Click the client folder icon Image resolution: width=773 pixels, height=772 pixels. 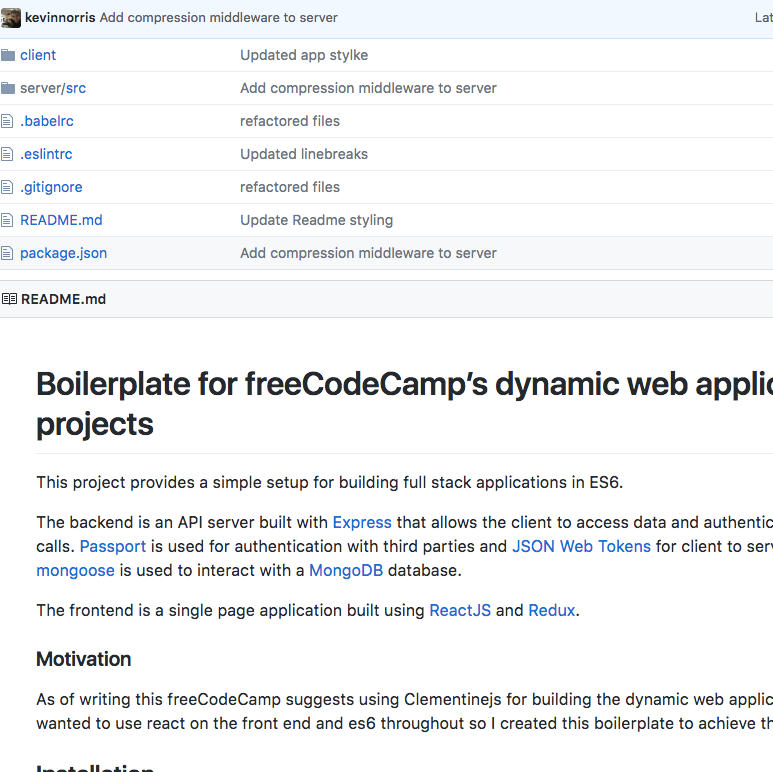click(8, 55)
